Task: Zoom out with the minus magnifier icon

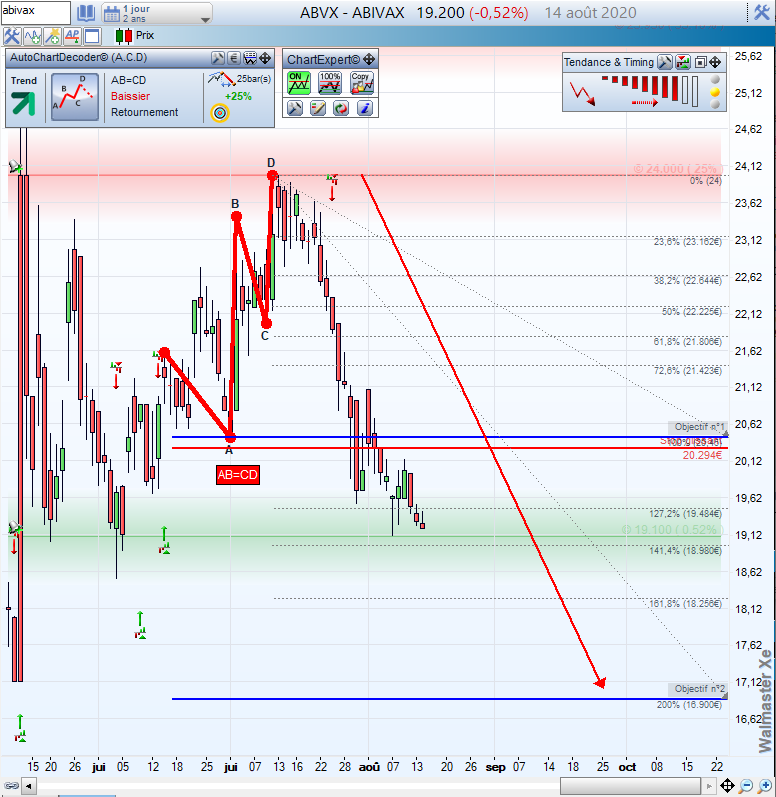Action: (x=746, y=786)
